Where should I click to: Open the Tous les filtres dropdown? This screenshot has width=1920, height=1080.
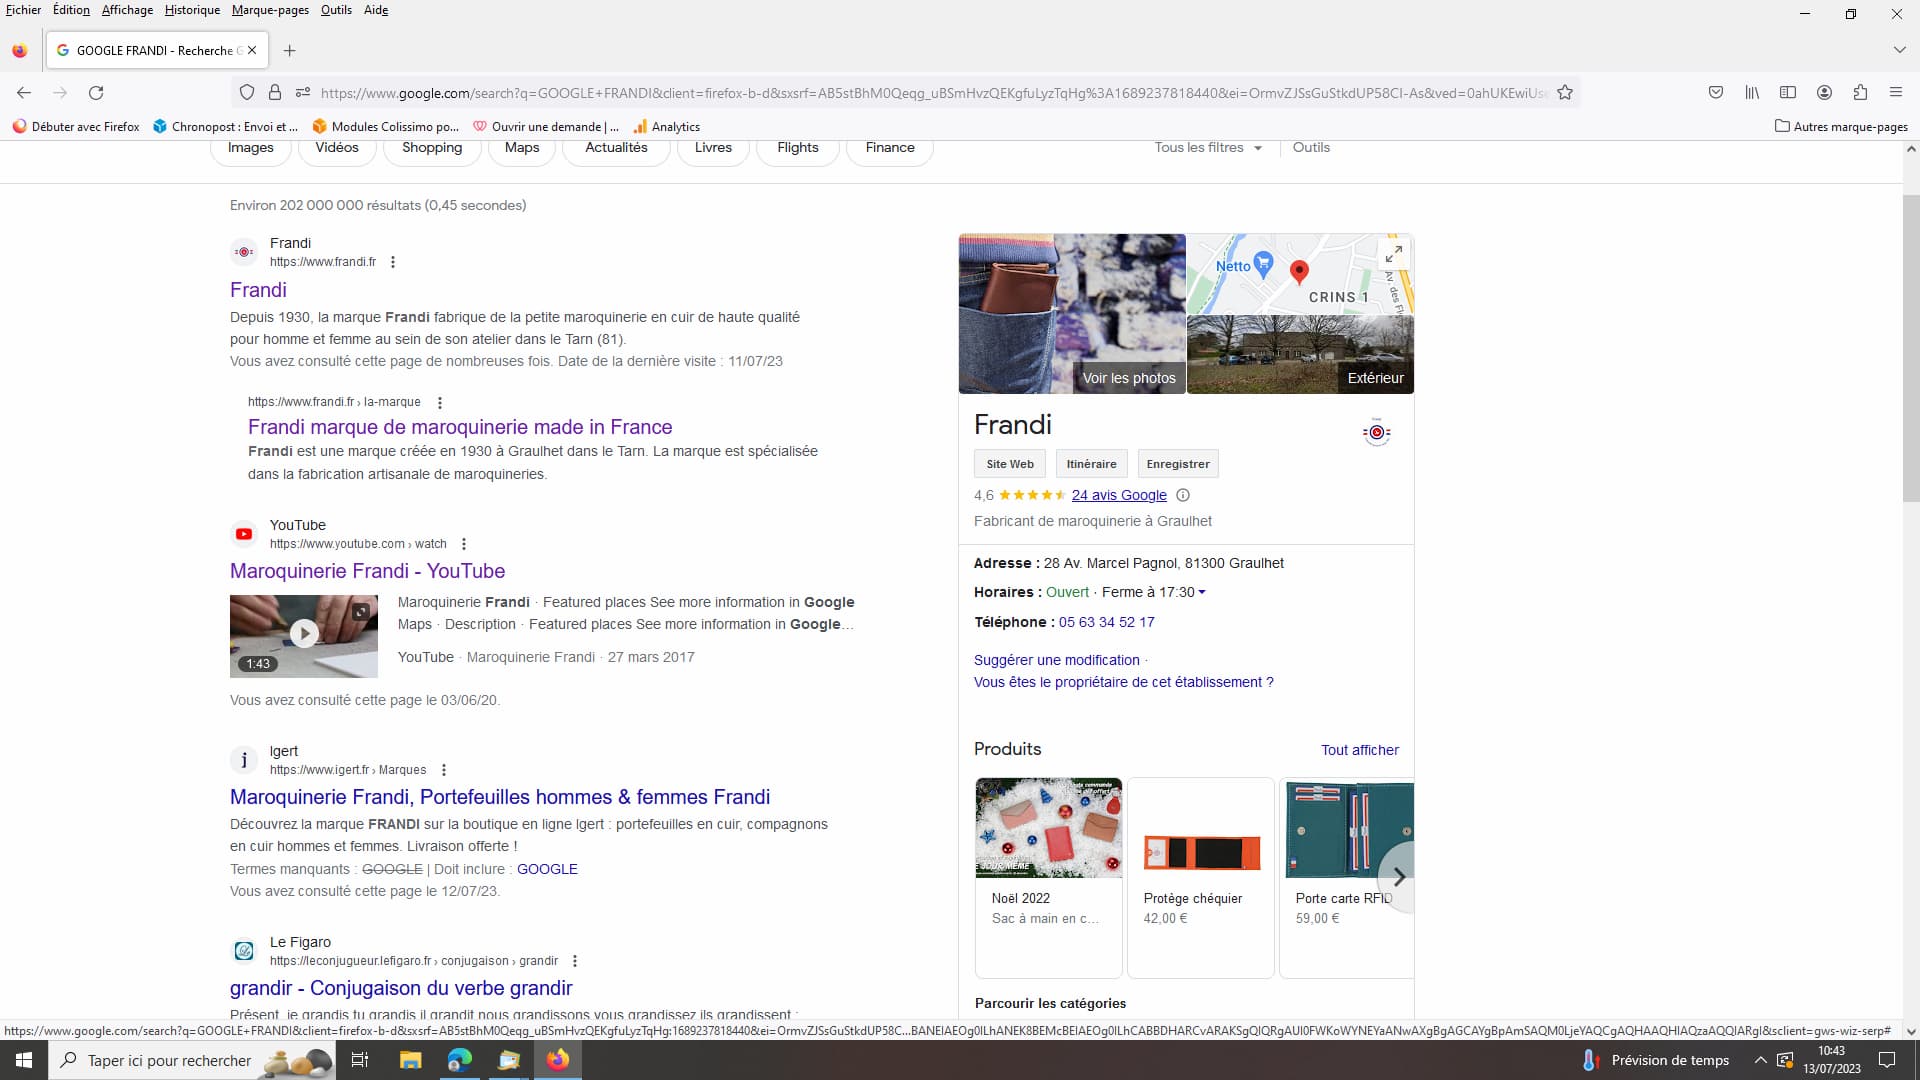point(1208,148)
